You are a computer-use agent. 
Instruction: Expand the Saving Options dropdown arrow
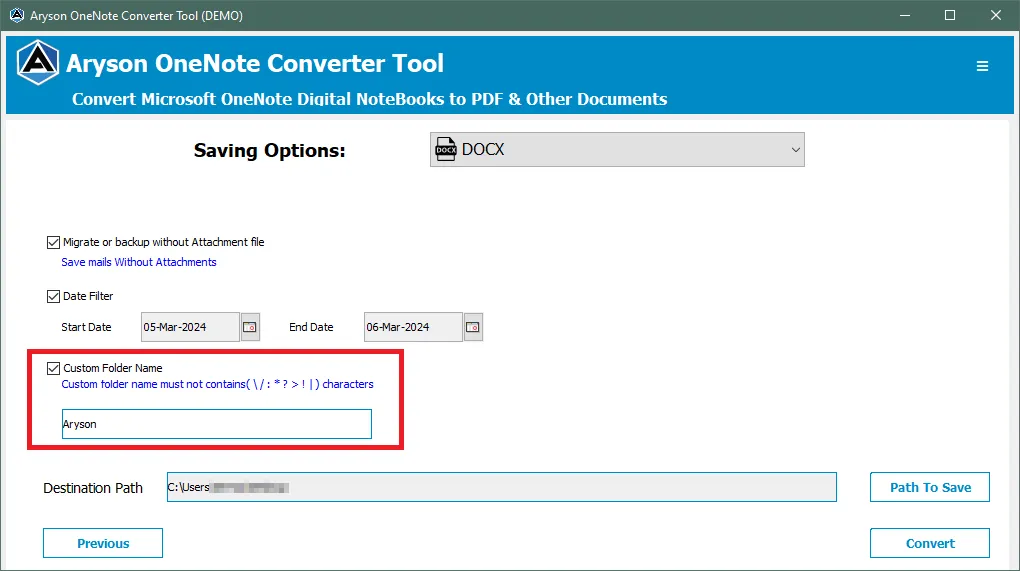tap(795, 150)
